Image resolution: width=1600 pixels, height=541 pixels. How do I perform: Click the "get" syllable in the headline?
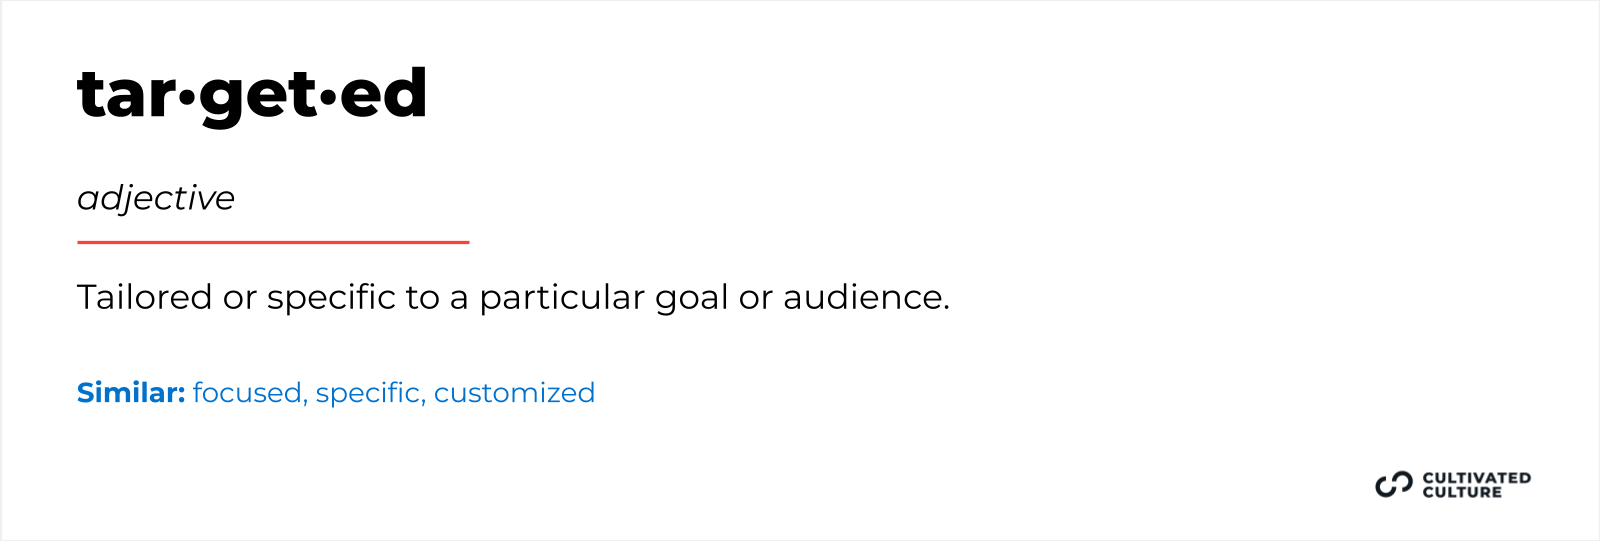pyautogui.click(x=258, y=97)
